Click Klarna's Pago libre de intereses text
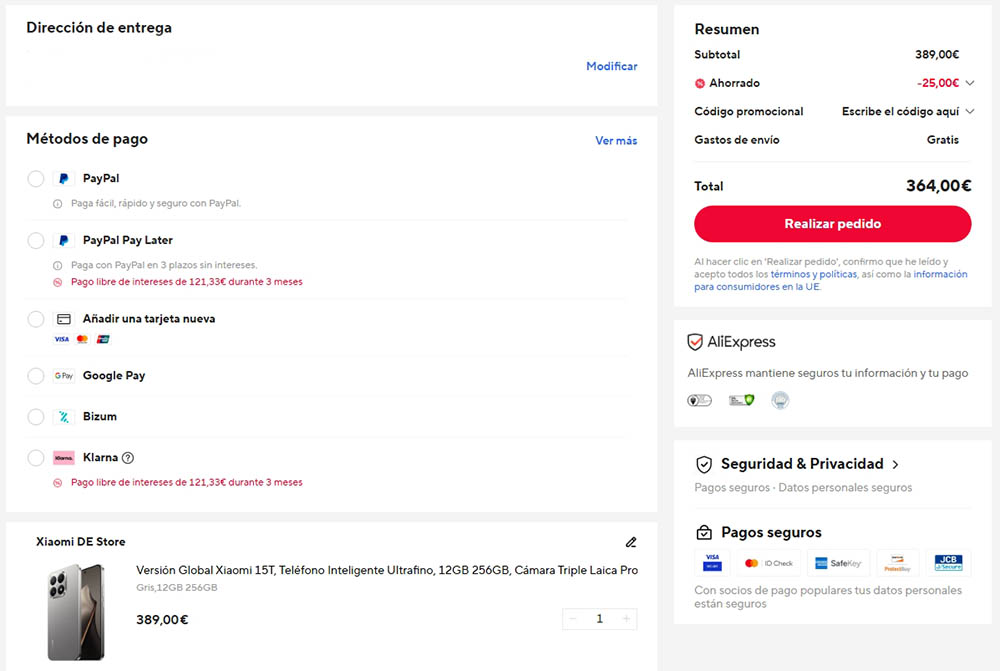The image size is (1000, 671). pyautogui.click(x=186, y=483)
